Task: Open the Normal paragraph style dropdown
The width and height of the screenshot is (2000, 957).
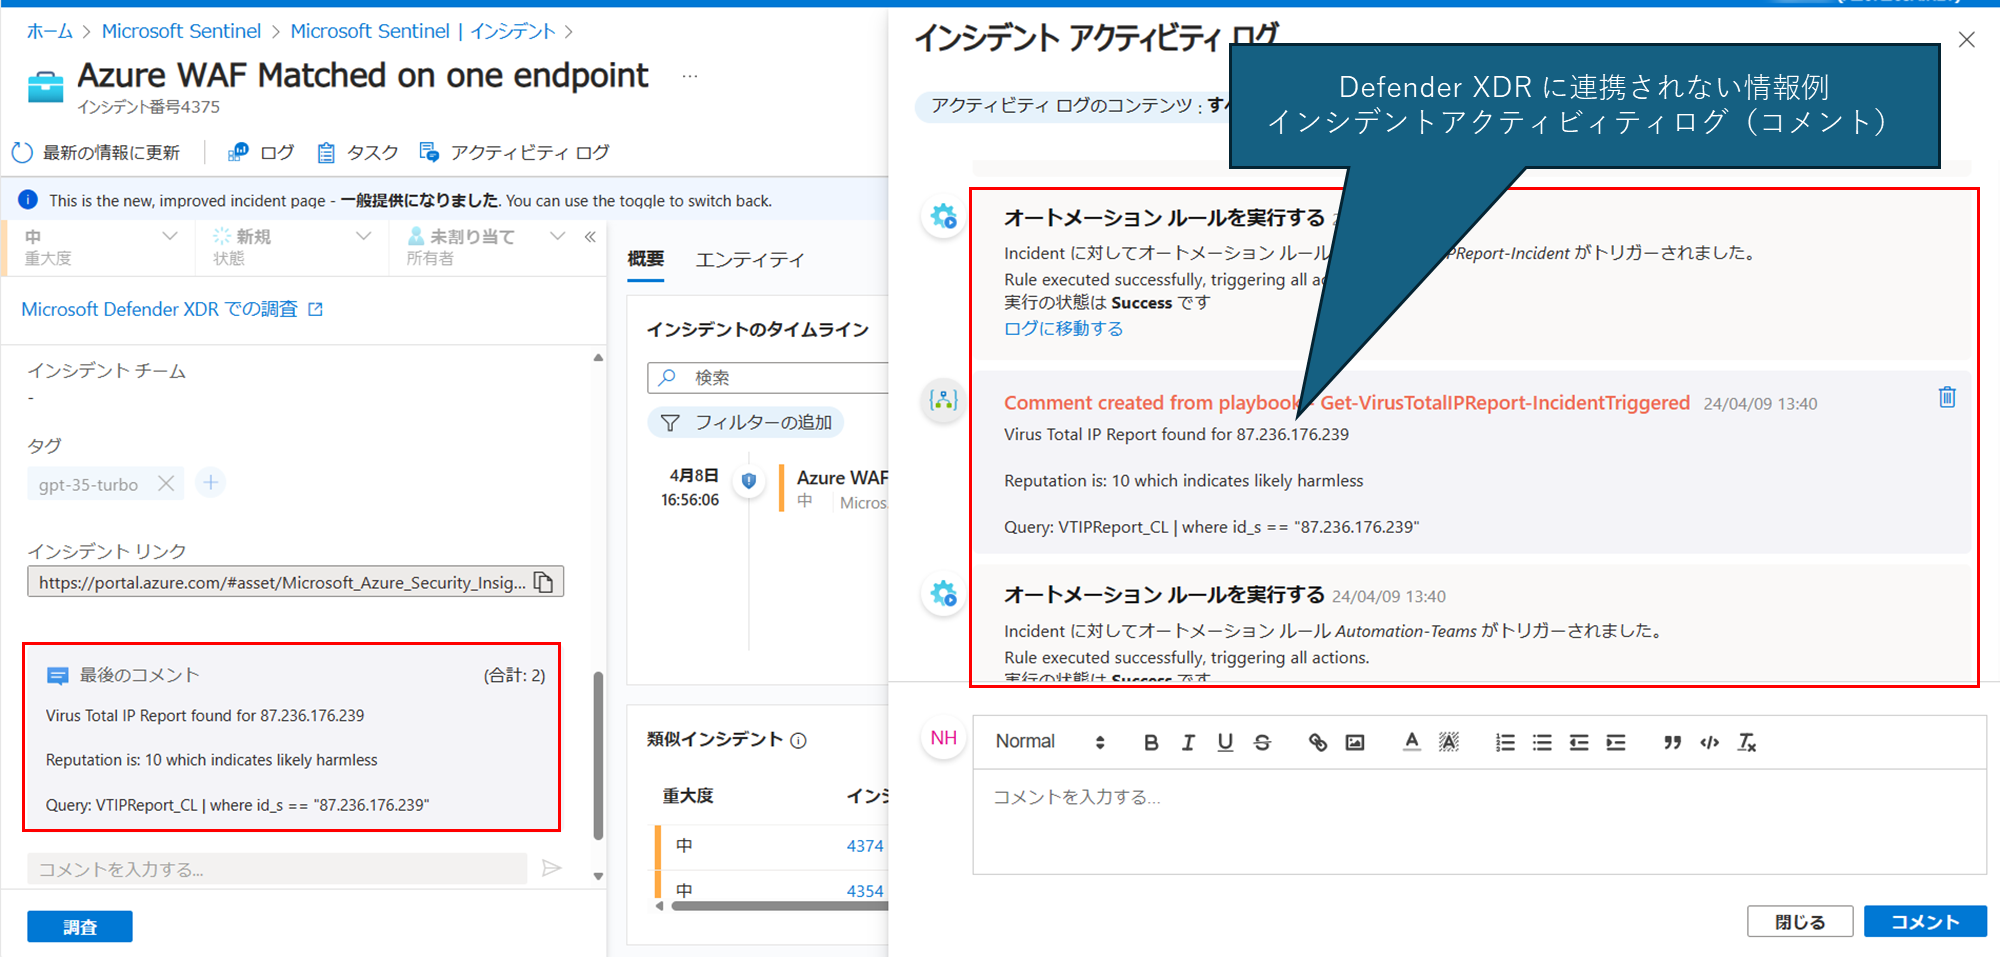Action: point(1050,742)
